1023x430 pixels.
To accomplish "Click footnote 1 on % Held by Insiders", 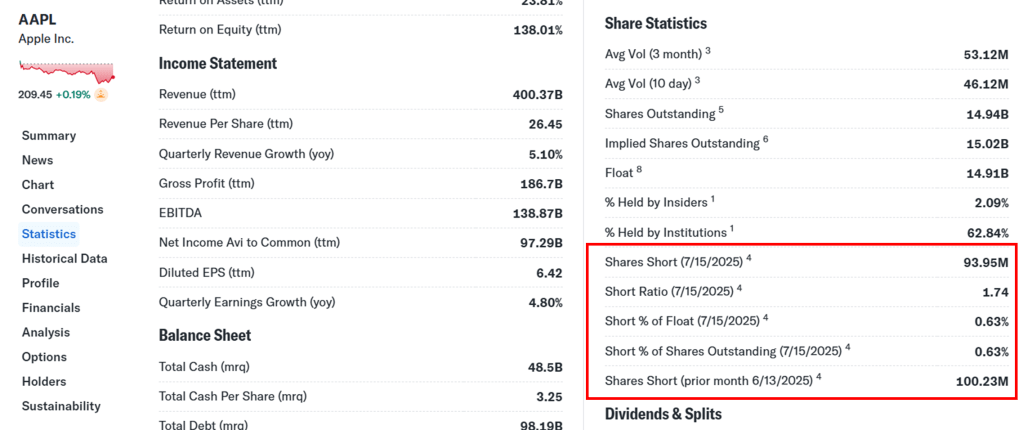I will pyautogui.click(x=713, y=199).
